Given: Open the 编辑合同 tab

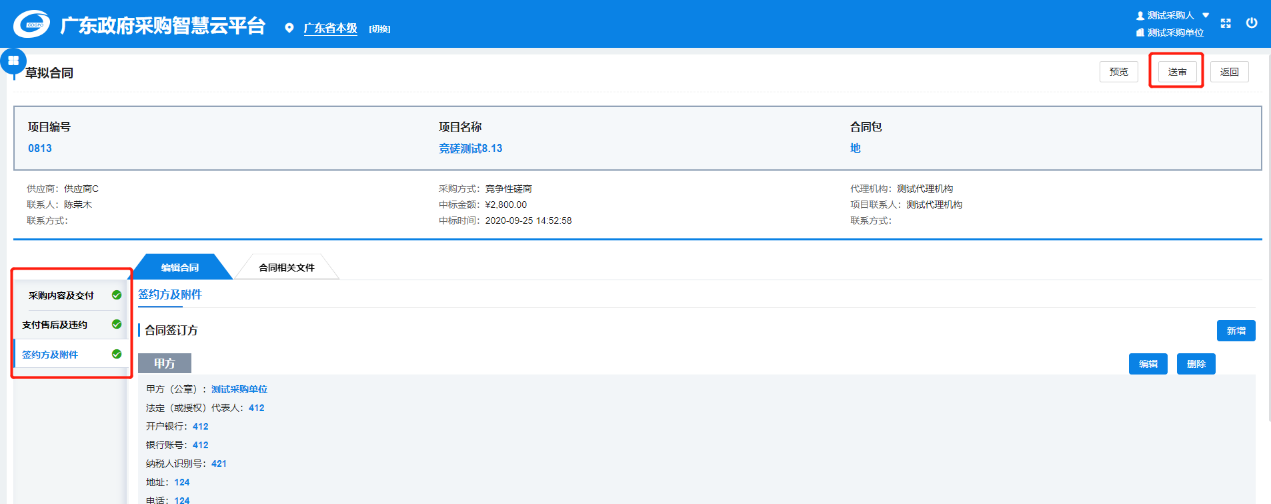Looking at the screenshot, I should pyautogui.click(x=180, y=267).
